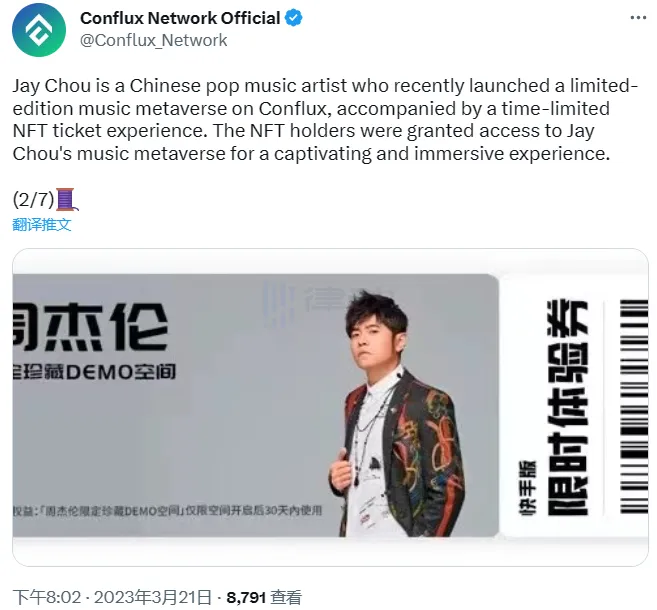Click the fine print usage terms line

coord(167,510)
